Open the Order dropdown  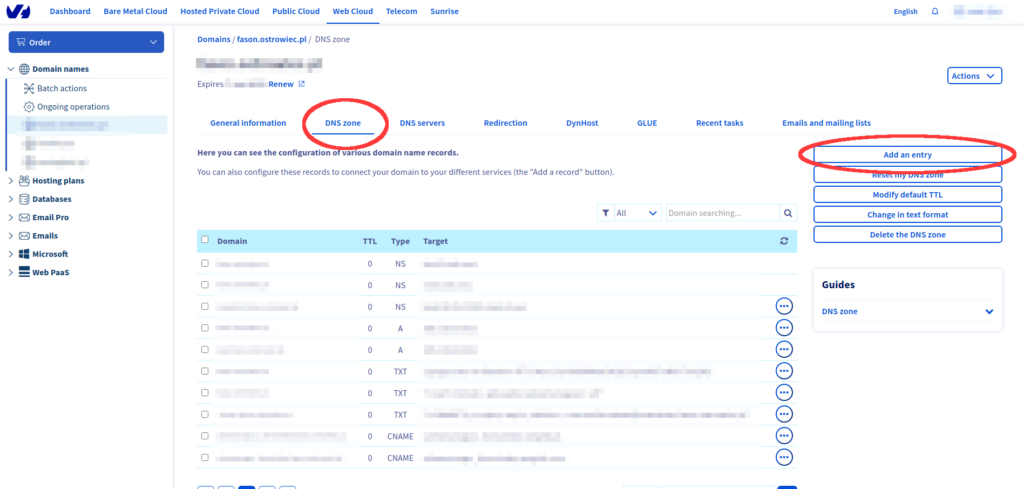(x=85, y=42)
